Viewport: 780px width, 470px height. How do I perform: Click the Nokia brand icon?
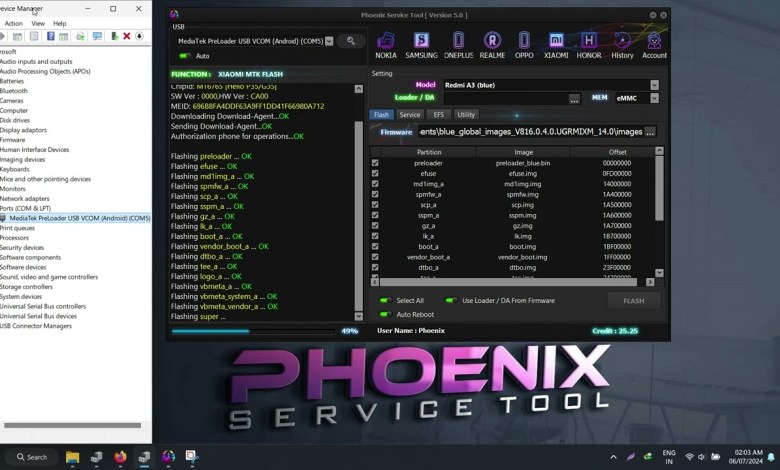386,45
